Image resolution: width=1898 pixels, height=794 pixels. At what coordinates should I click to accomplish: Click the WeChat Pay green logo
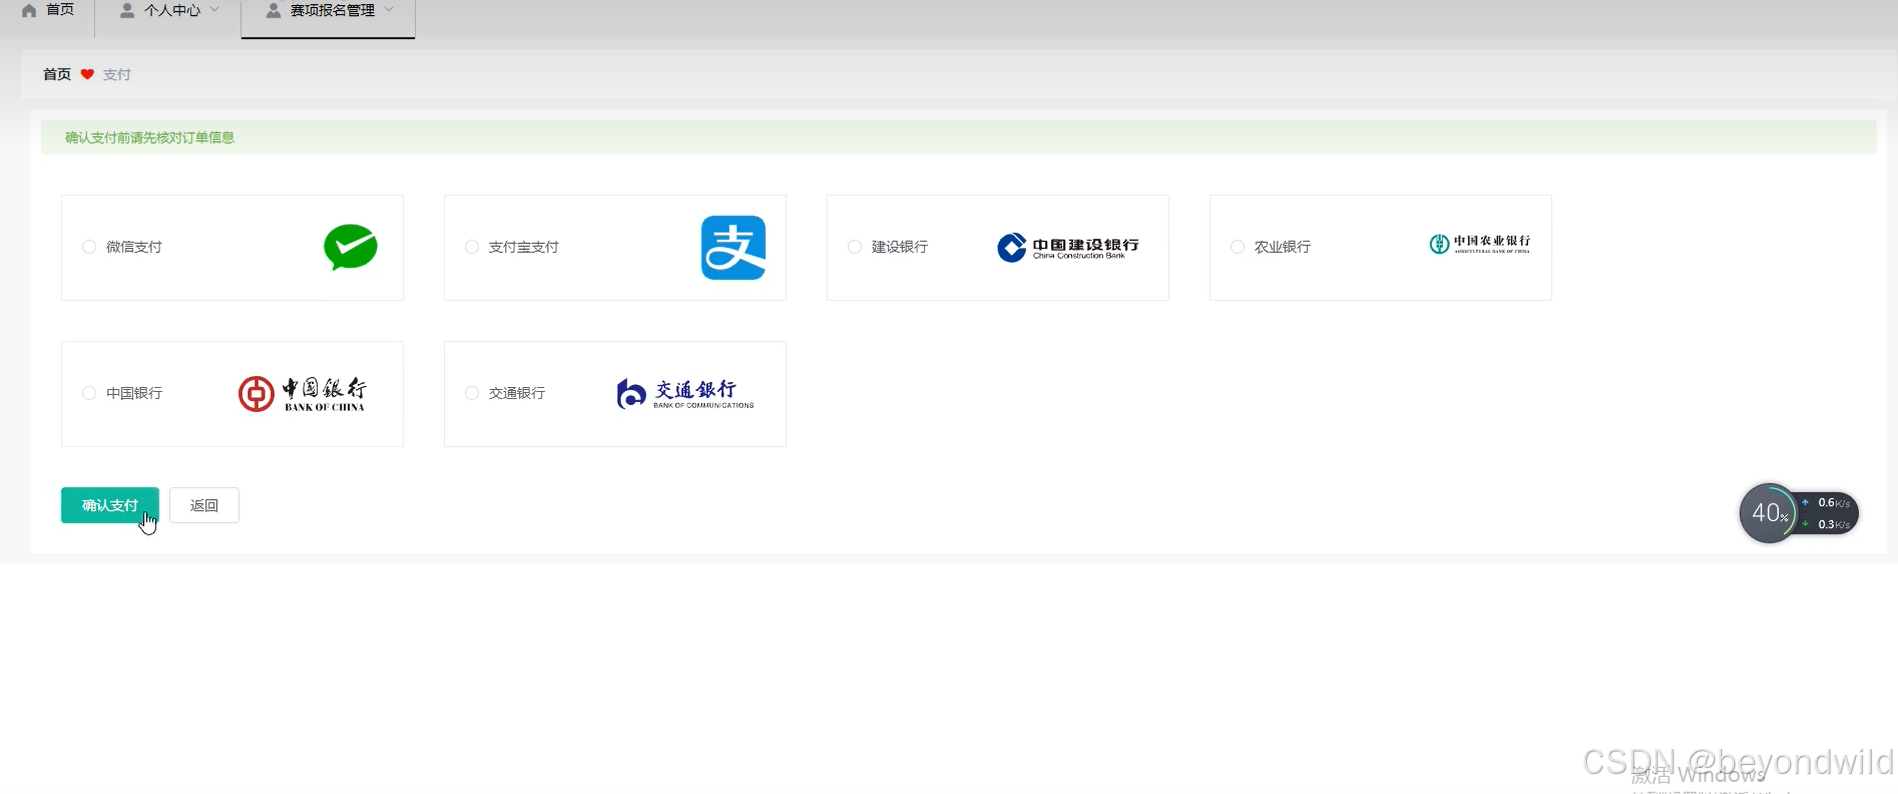[x=350, y=247]
